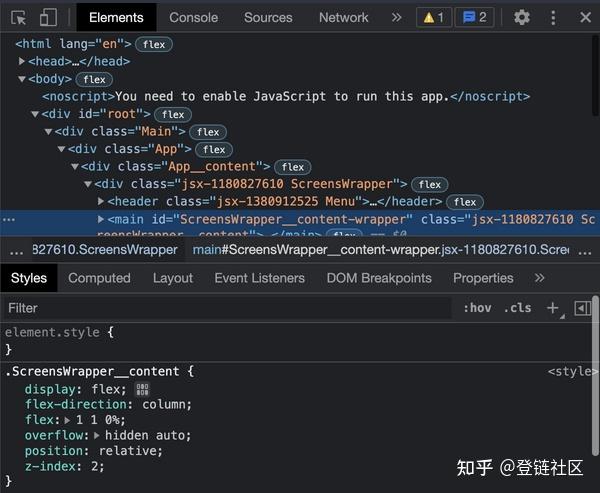Toggle flex badge on ScreensWrapper div
This screenshot has width=600, height=493.
coord(429,184)
